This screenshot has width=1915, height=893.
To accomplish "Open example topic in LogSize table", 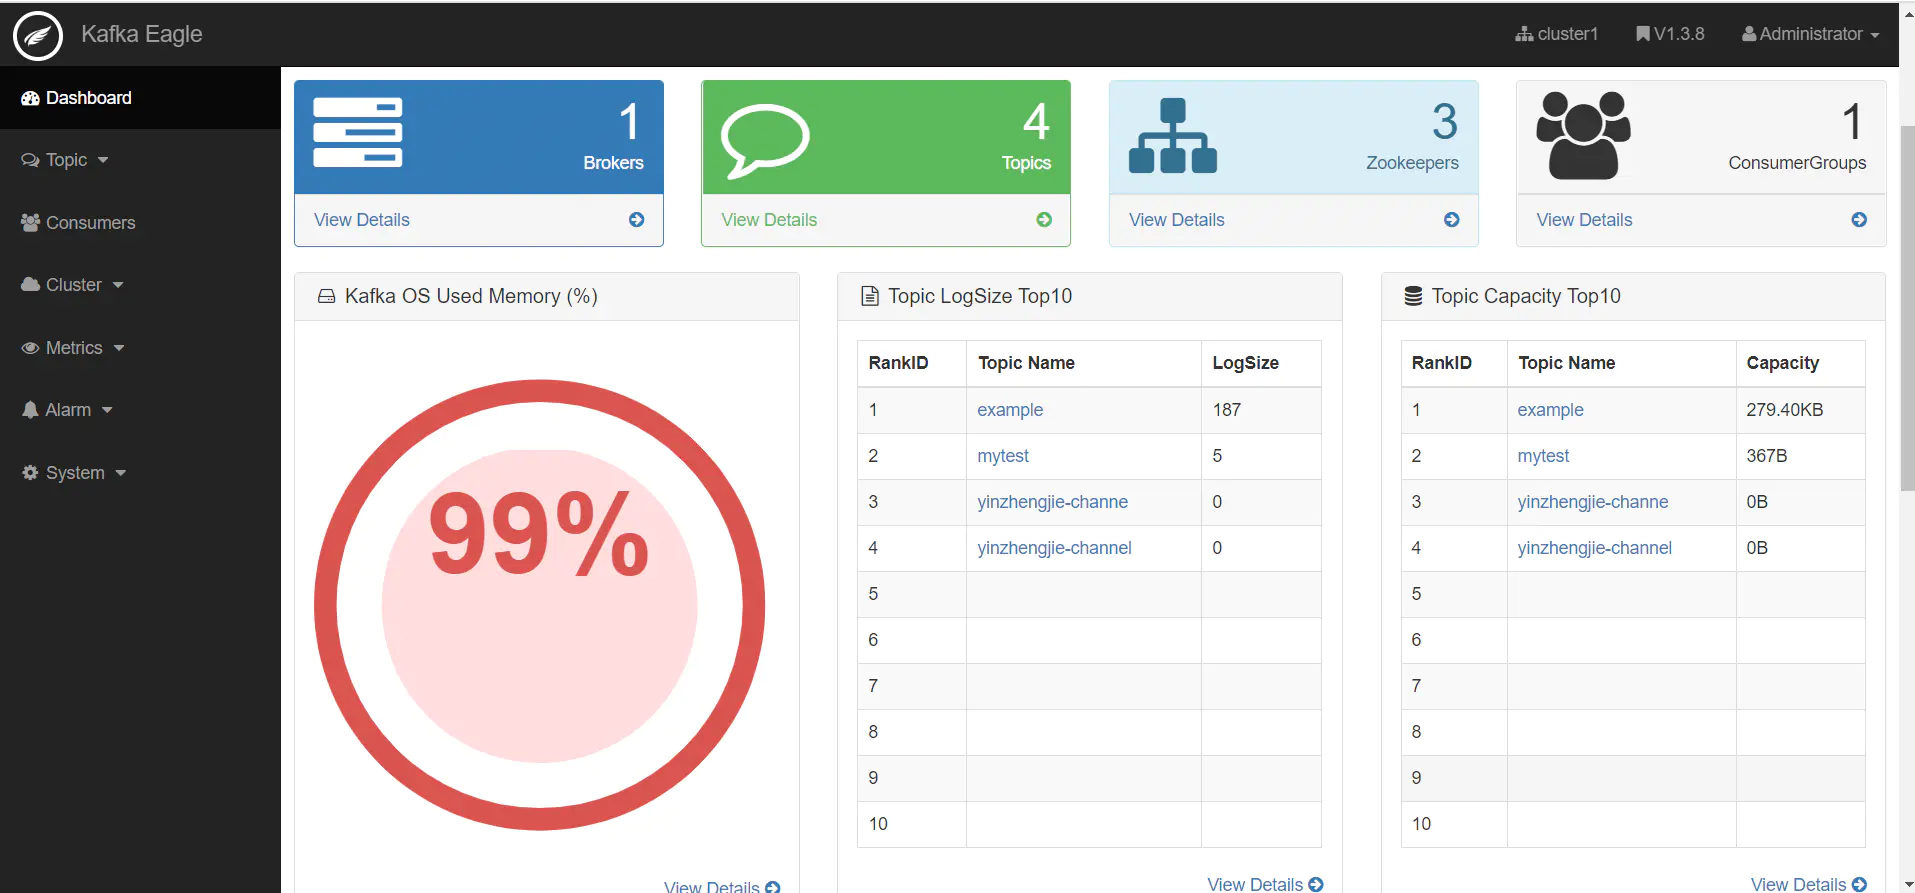I will (1009, 410).
